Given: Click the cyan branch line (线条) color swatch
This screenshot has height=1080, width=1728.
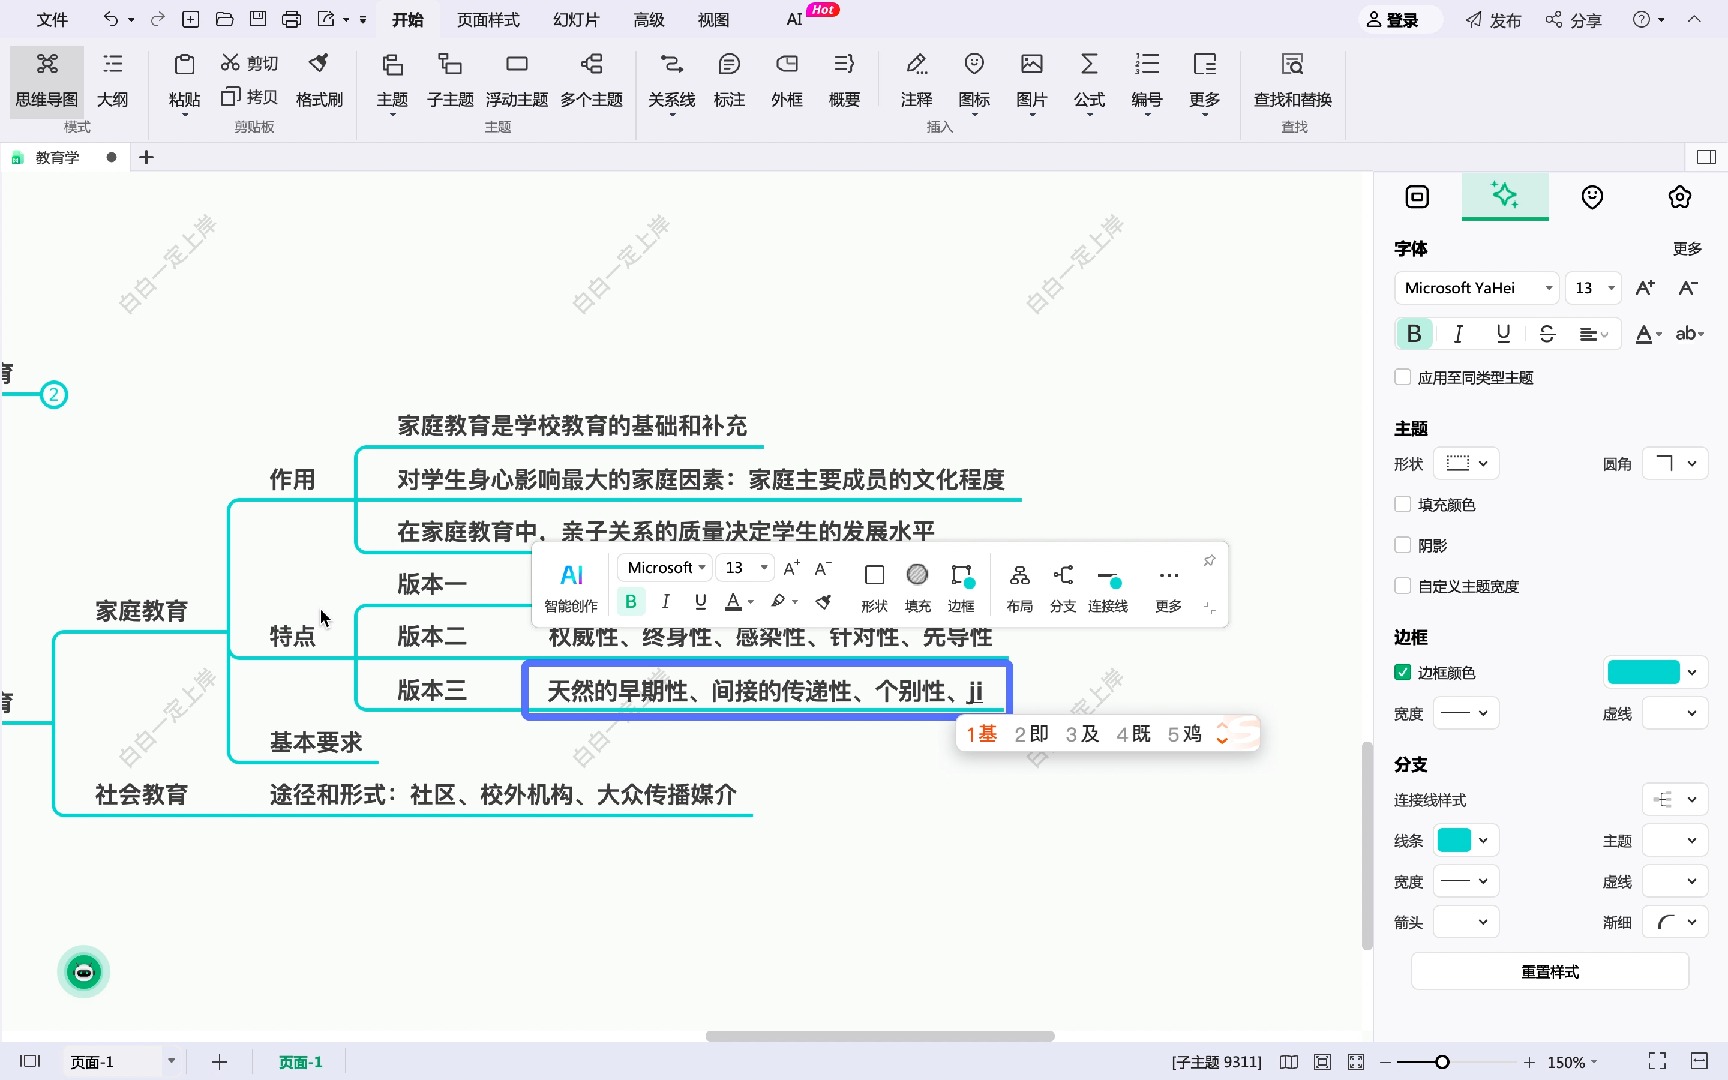Looking at the screenshot, I should 1454,840.
